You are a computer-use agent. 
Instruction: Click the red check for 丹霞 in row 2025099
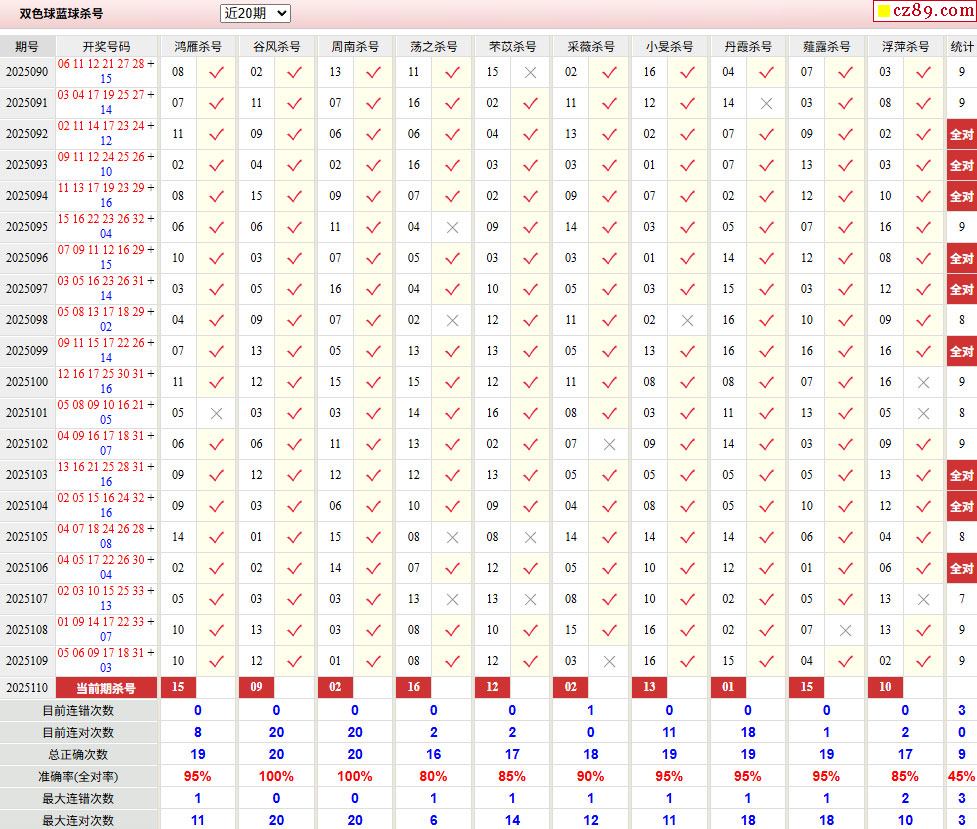click(766, 351)
